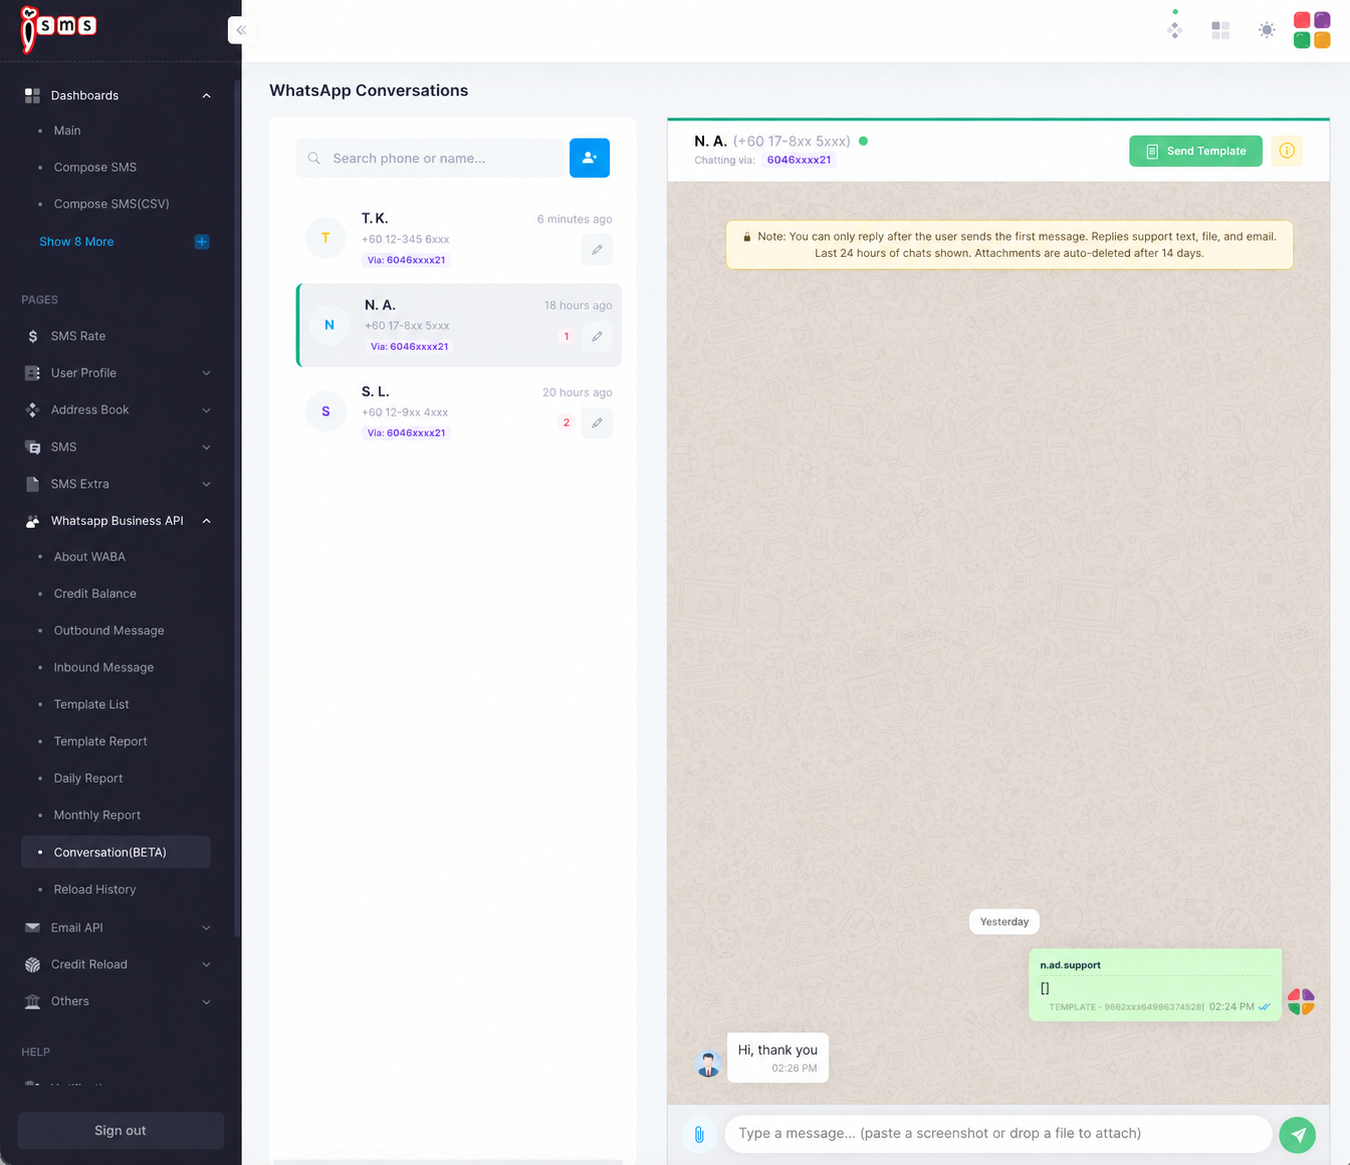Click unread badge 2 on S. L.
Image resolution: width=1350 pixels, height=1165 pixels.
coord(566,423)
